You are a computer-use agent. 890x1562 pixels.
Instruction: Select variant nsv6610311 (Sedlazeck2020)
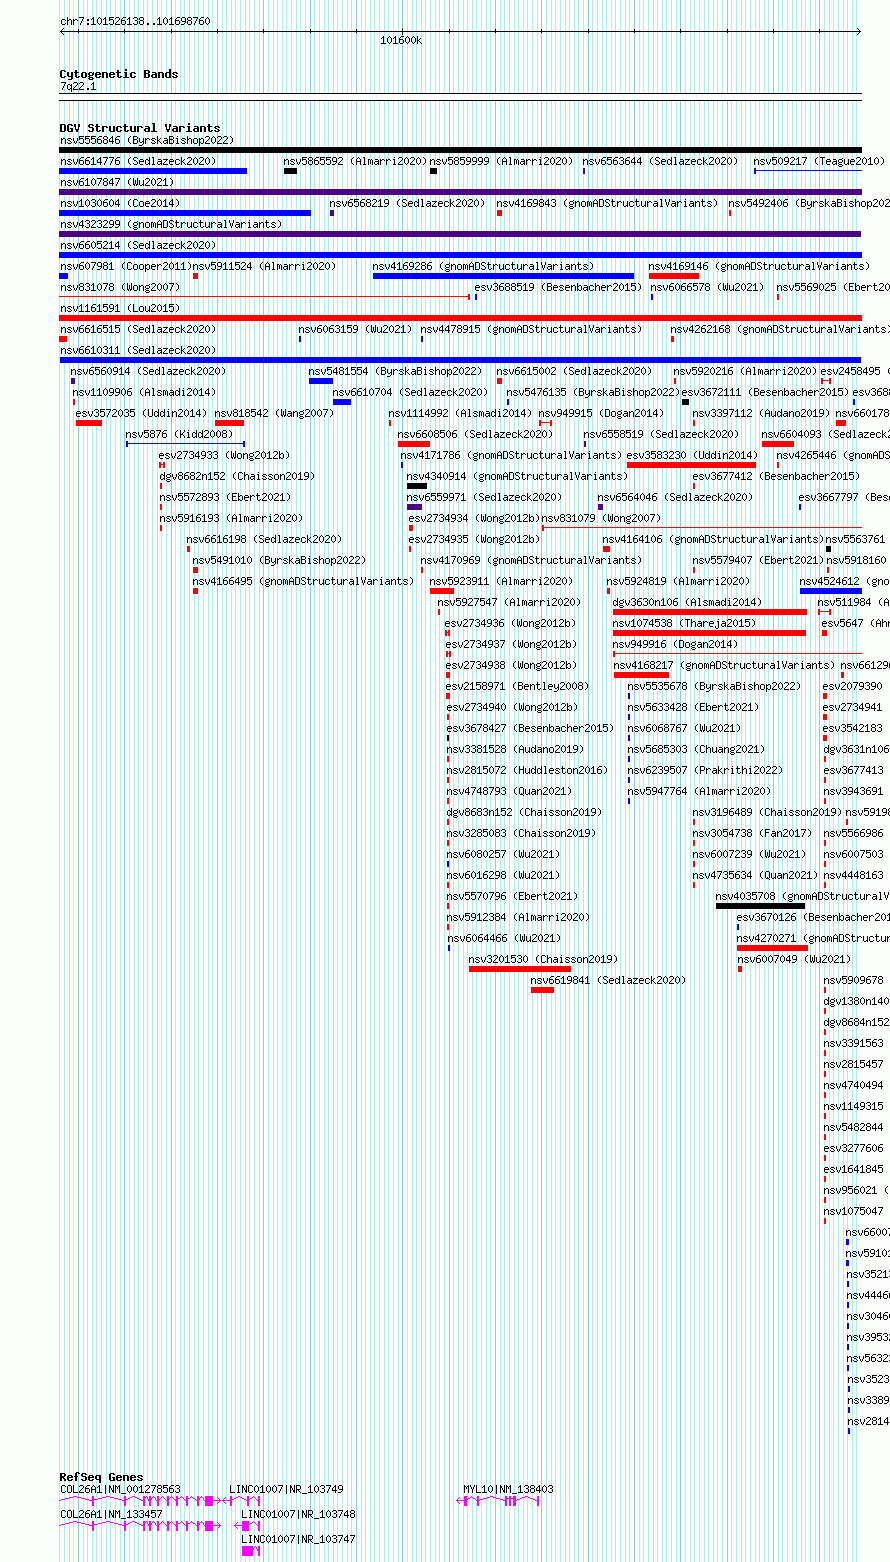[138, 350]
